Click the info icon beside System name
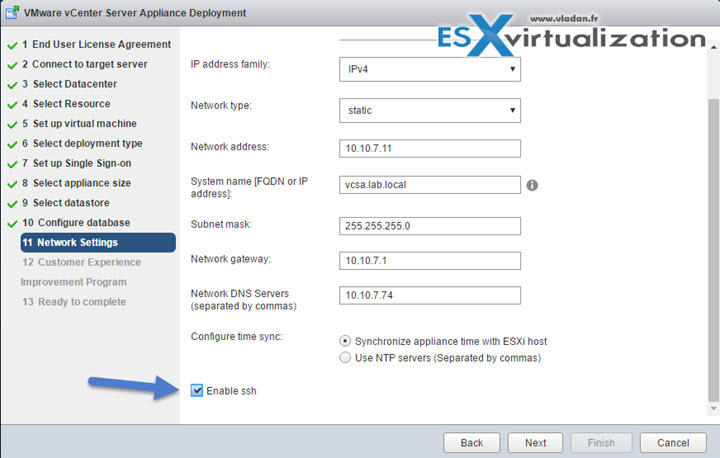 point(532,185)
